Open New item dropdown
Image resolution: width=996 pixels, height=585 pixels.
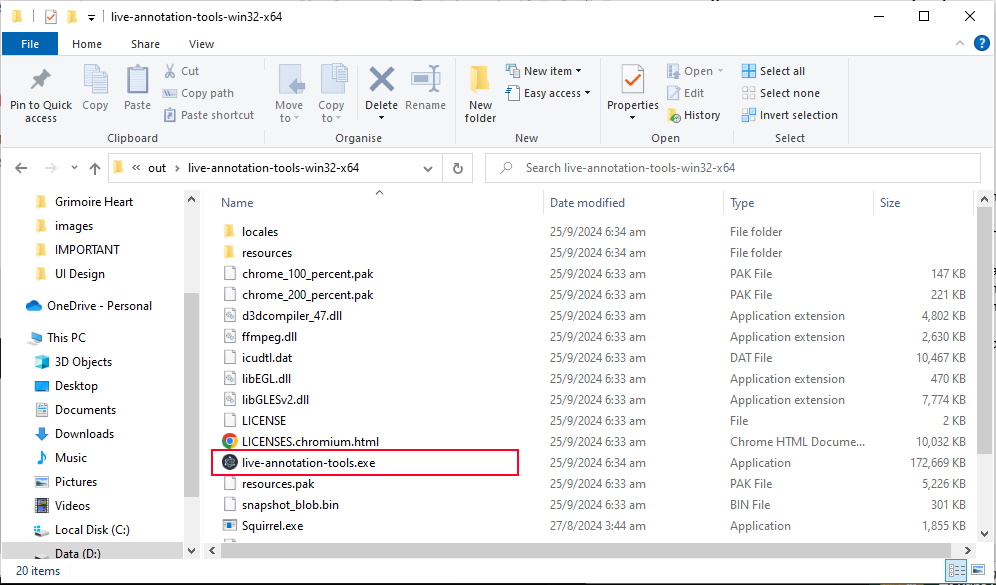[544, 71]
